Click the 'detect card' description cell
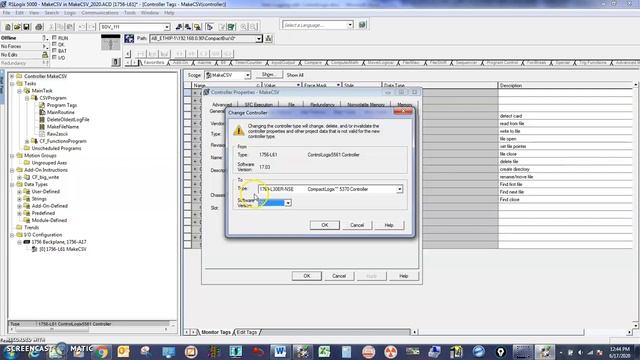The image size is (640, 360). pos(565,116)
